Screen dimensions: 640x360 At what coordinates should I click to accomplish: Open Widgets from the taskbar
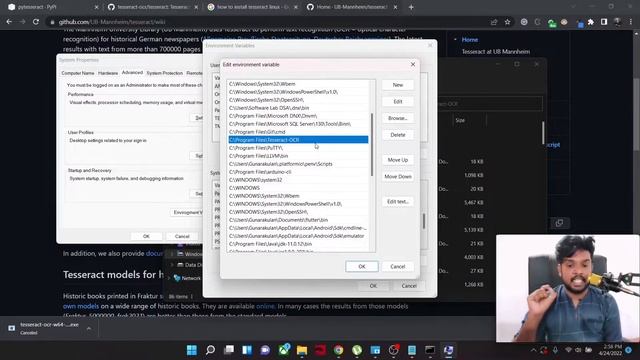click(x=247, y=350)
